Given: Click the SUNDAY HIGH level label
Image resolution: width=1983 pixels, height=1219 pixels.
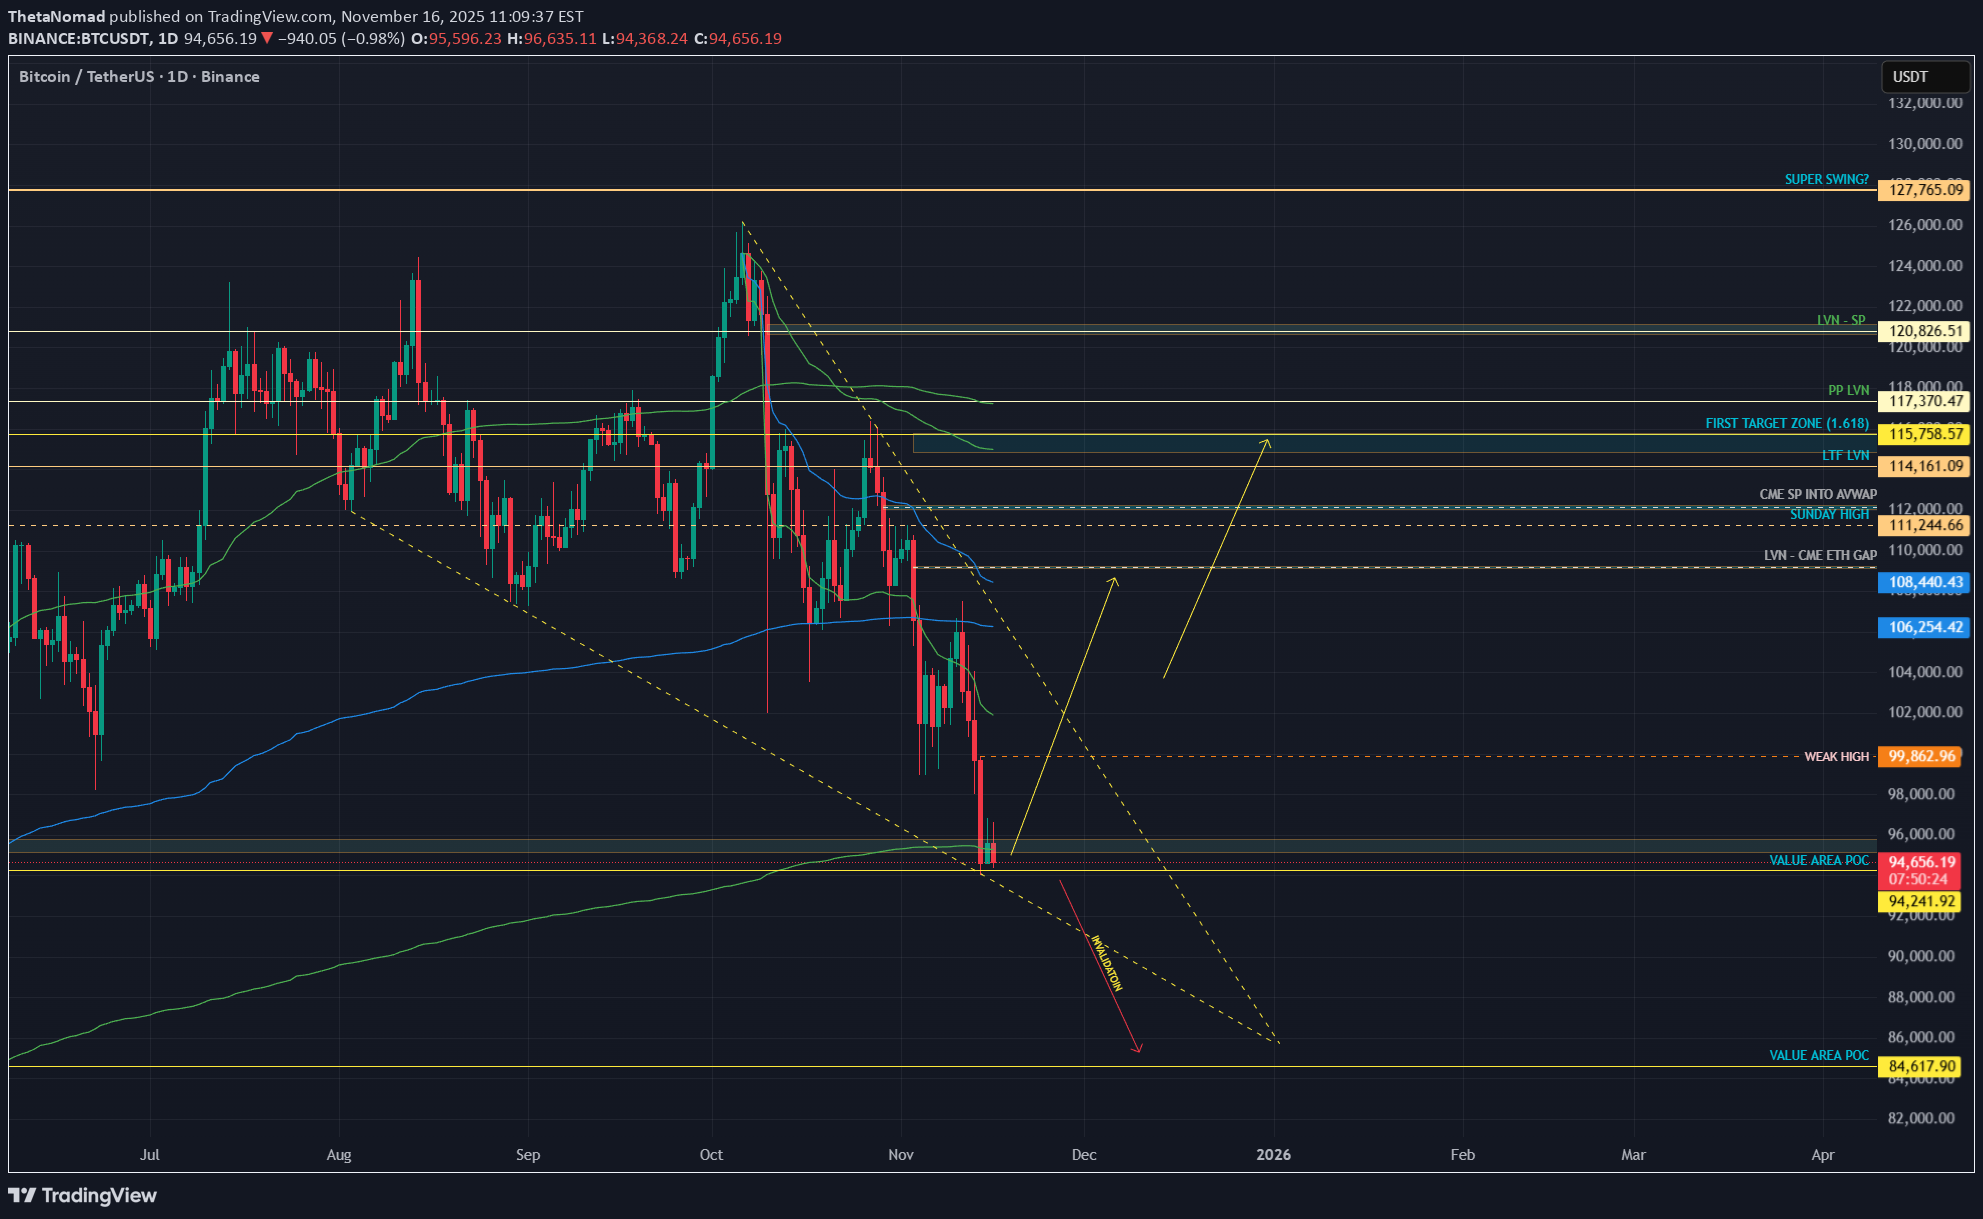Looking at the screenshot, I should click(x=1828, y=514).
